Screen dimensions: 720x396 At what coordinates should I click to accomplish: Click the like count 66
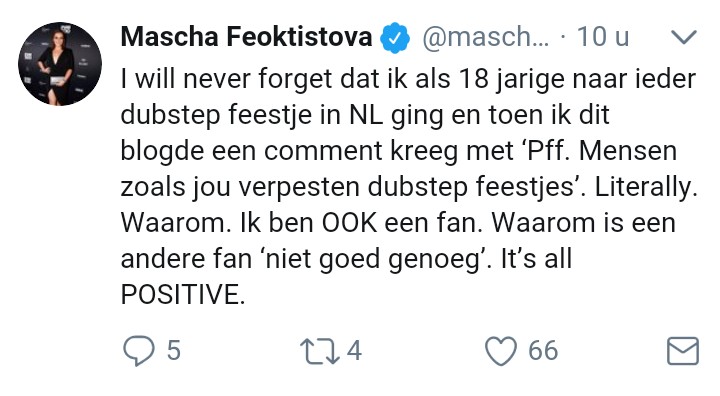(543, 351)
